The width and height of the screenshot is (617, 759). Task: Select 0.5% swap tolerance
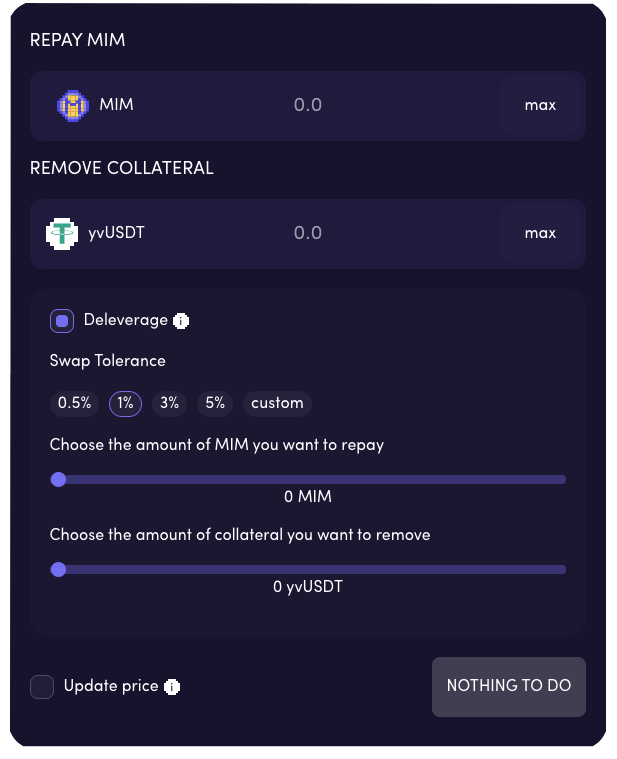75,403
